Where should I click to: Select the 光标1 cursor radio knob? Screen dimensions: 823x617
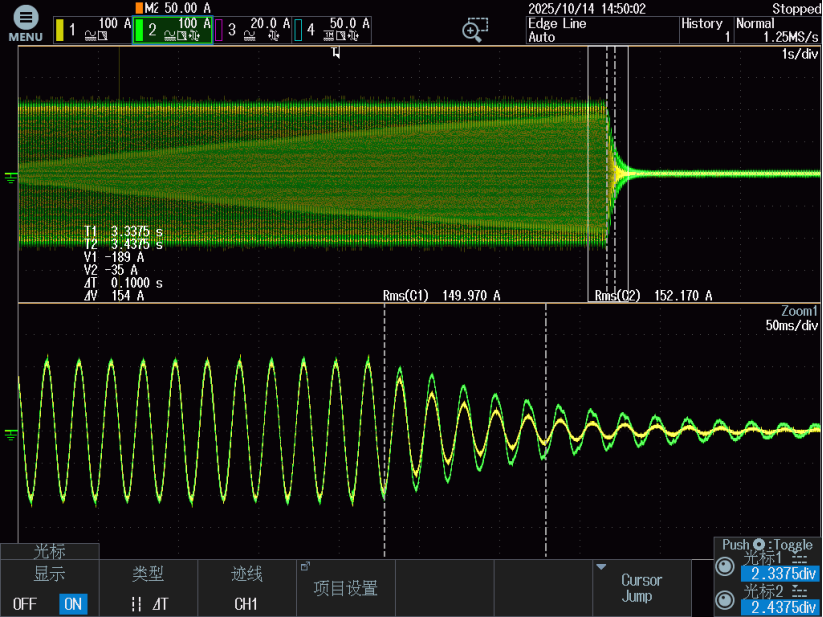click(725, 566)
